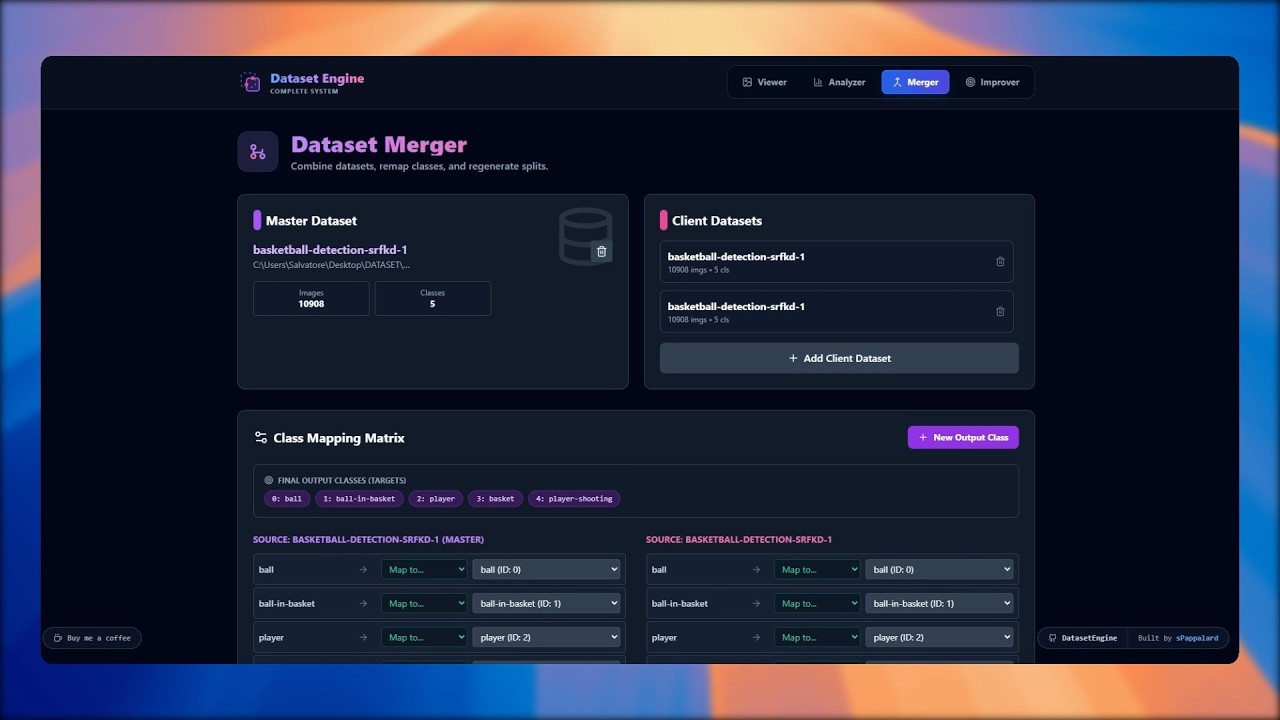
Task: Toggle the '0: ball' output class pill
Action: [x=287, y=498]
